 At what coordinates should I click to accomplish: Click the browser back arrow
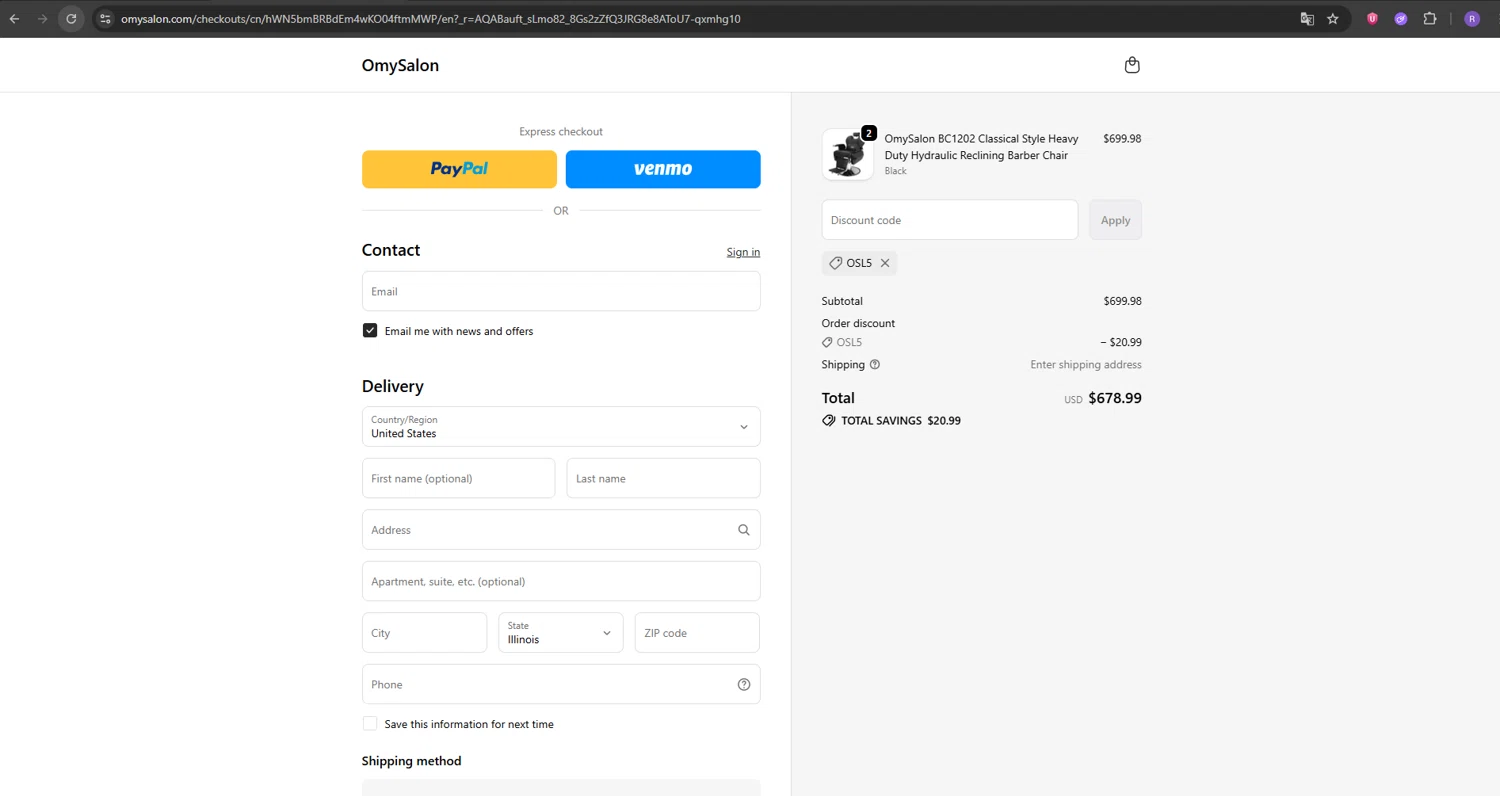pos(14,18)
